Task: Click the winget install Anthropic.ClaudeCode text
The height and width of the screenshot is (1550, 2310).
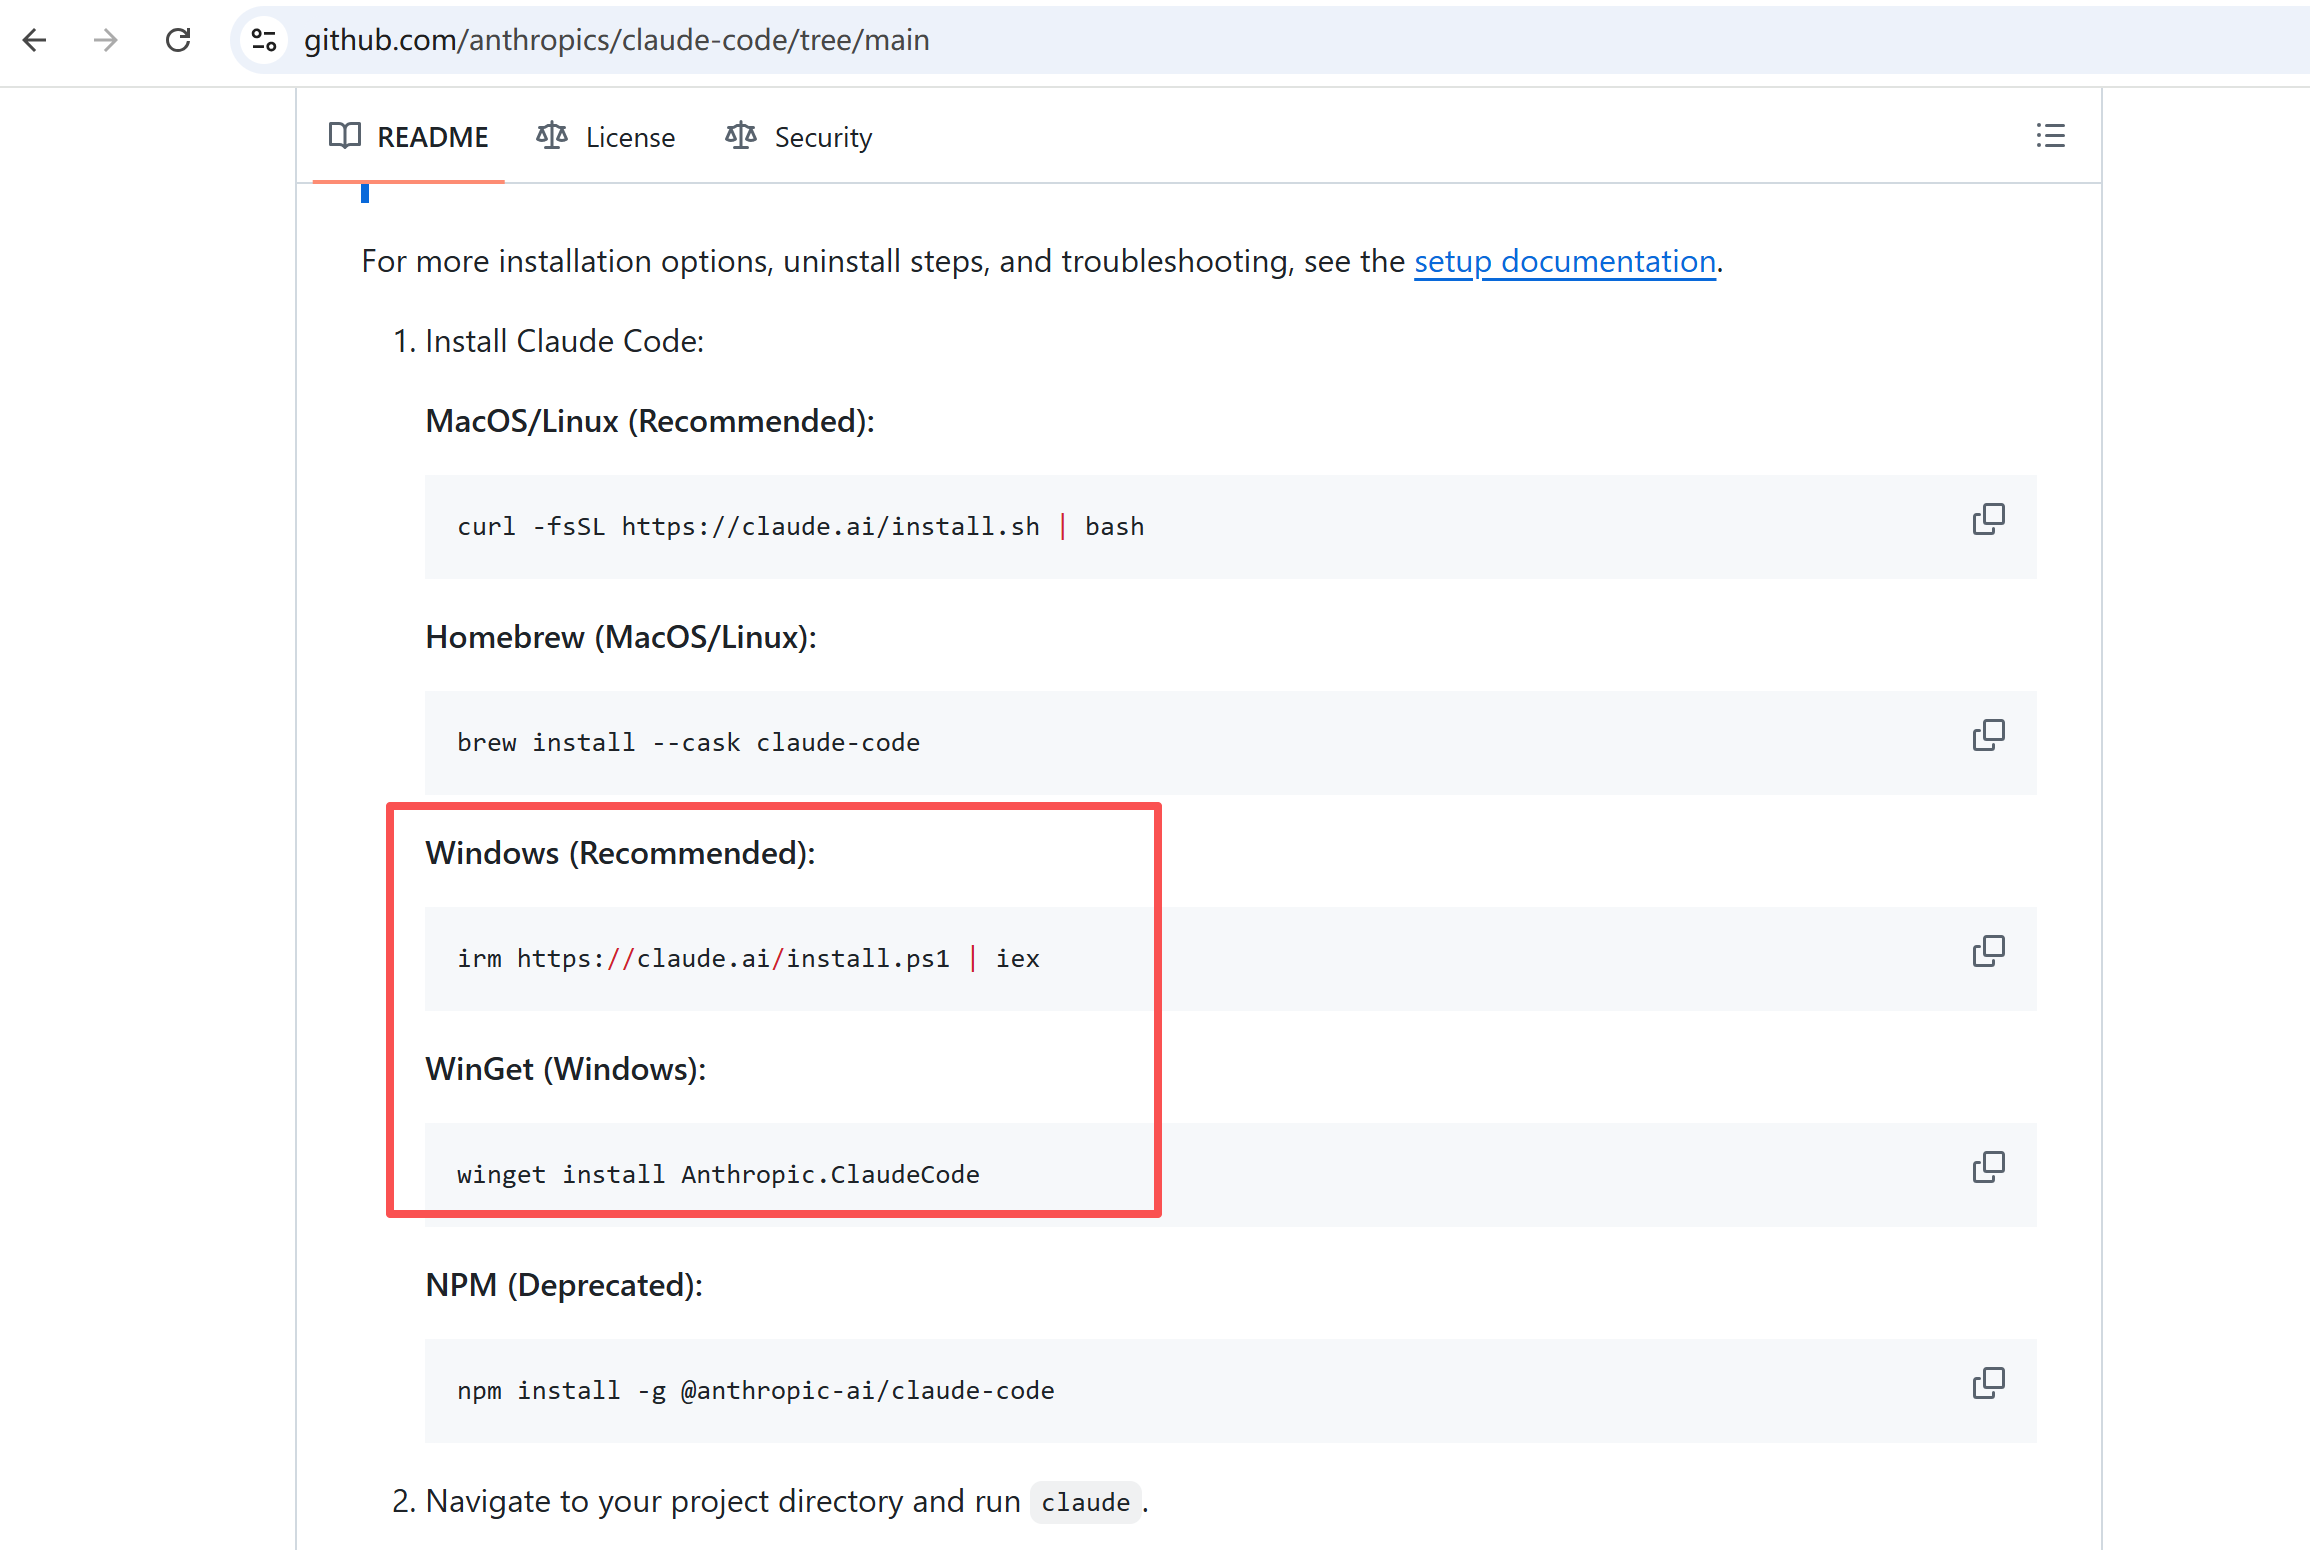Action: coord(718,1175)
